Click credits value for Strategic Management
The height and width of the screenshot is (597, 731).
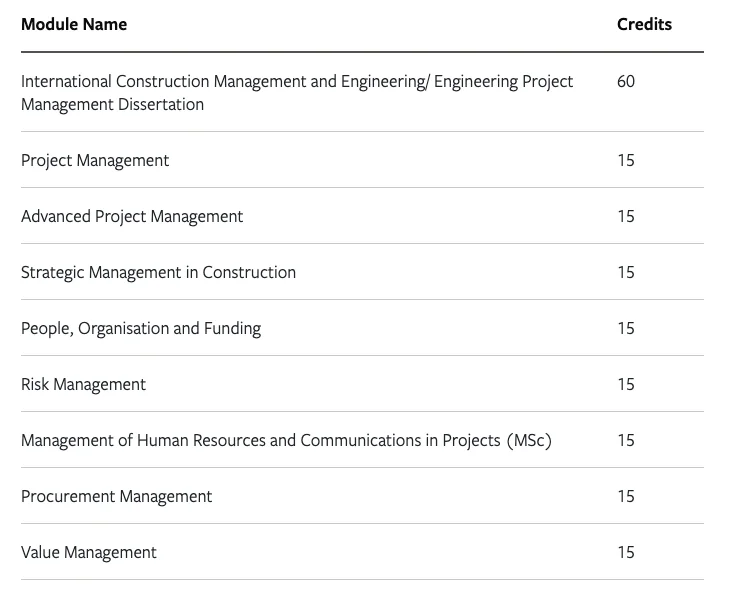click(626, 272)
